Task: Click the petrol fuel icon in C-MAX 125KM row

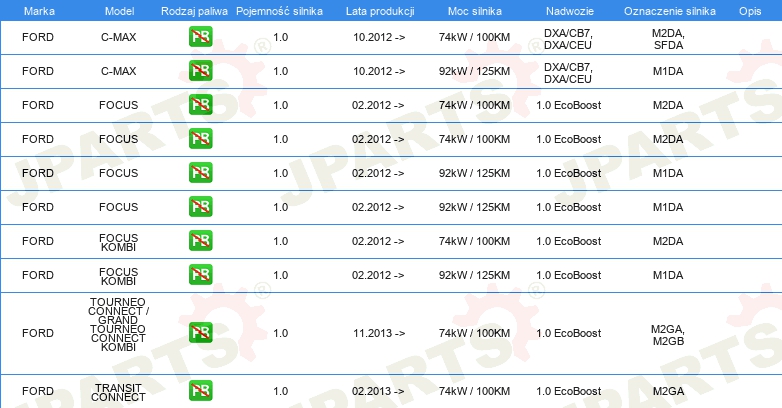Action: (200, 71)
